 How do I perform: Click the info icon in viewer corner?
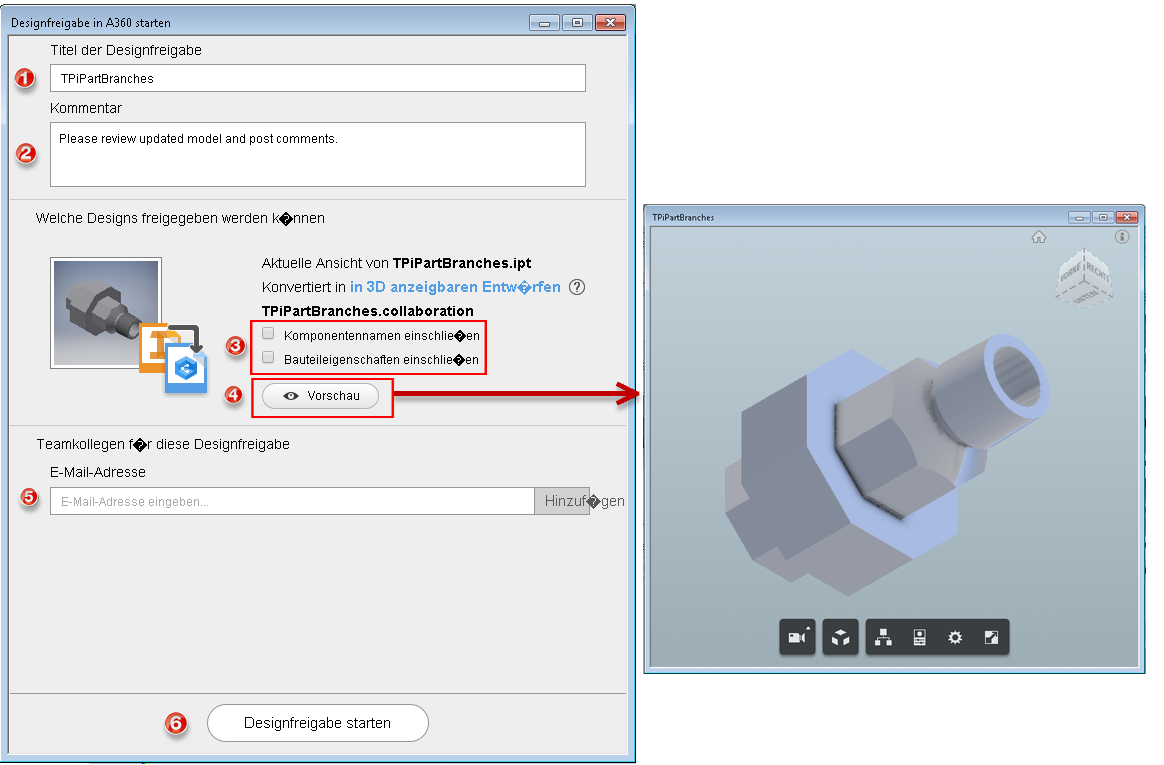[x=1122, y=237]
